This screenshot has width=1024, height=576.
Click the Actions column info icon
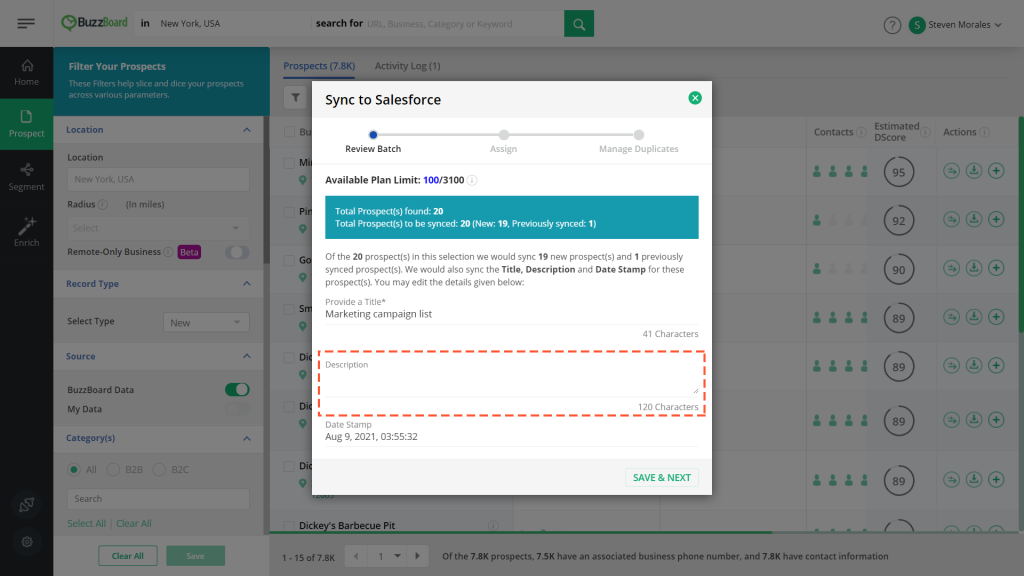point(985,132)
